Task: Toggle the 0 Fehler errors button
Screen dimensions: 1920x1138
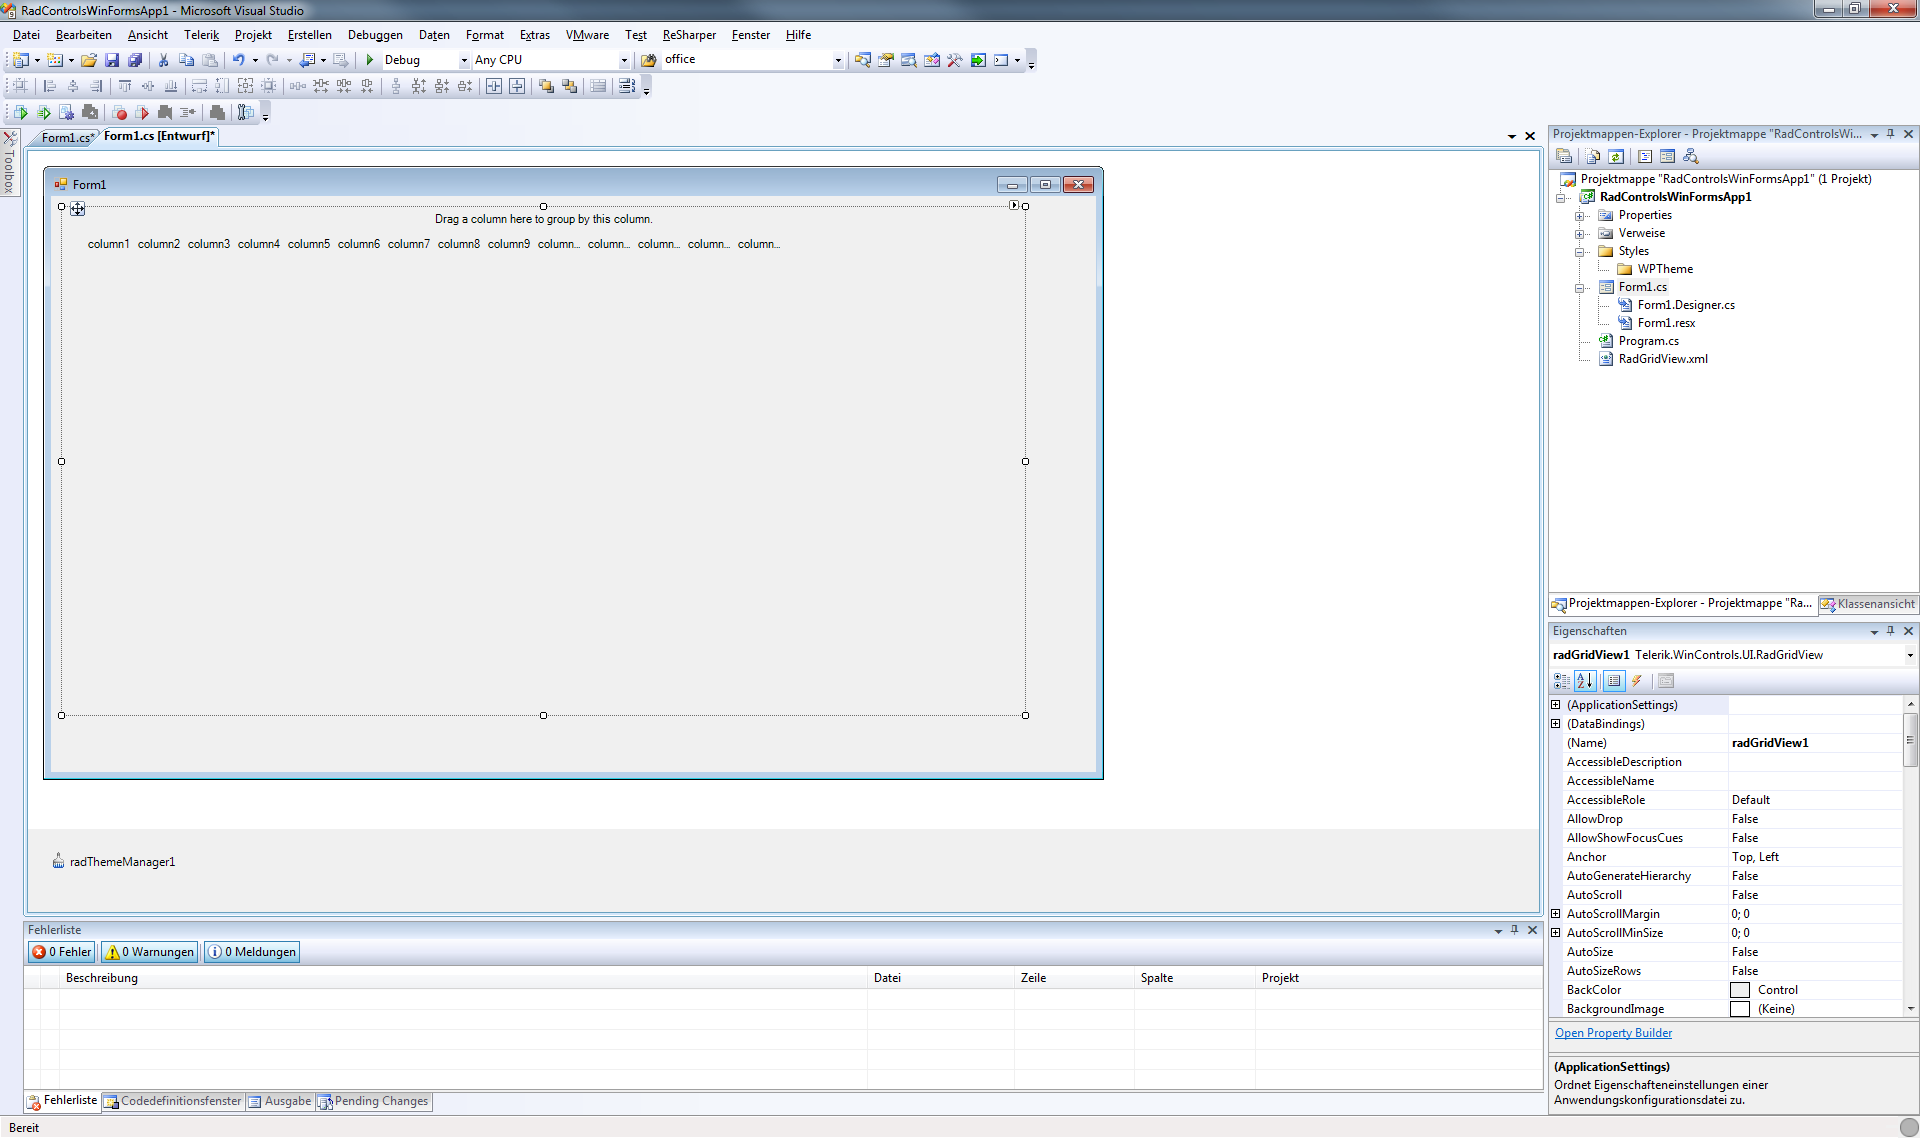Action: click(x=62, y=952)
